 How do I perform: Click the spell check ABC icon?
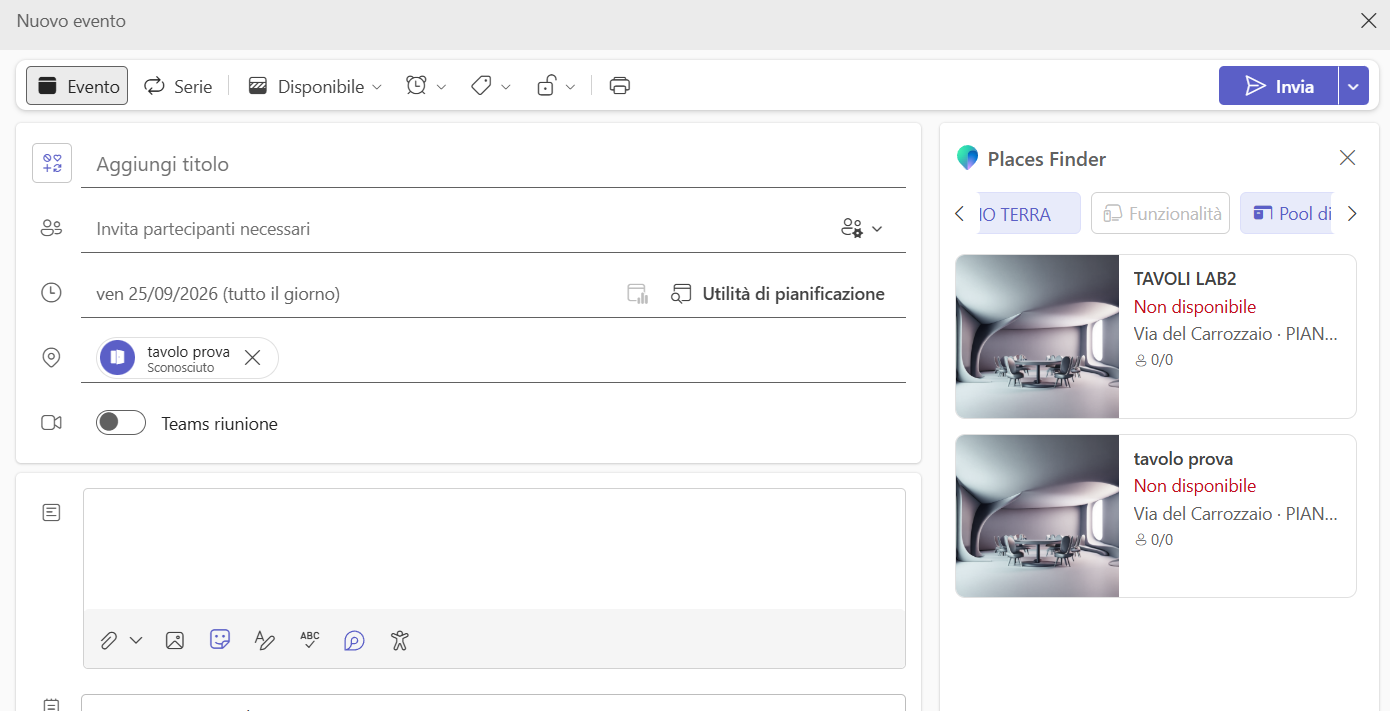coord(310,640)
